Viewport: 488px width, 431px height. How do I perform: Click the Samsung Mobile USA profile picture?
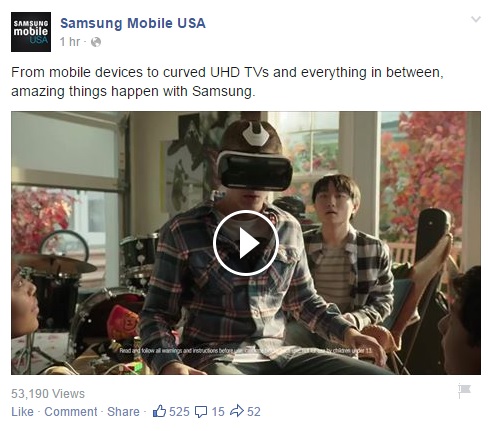pos(31,32)
